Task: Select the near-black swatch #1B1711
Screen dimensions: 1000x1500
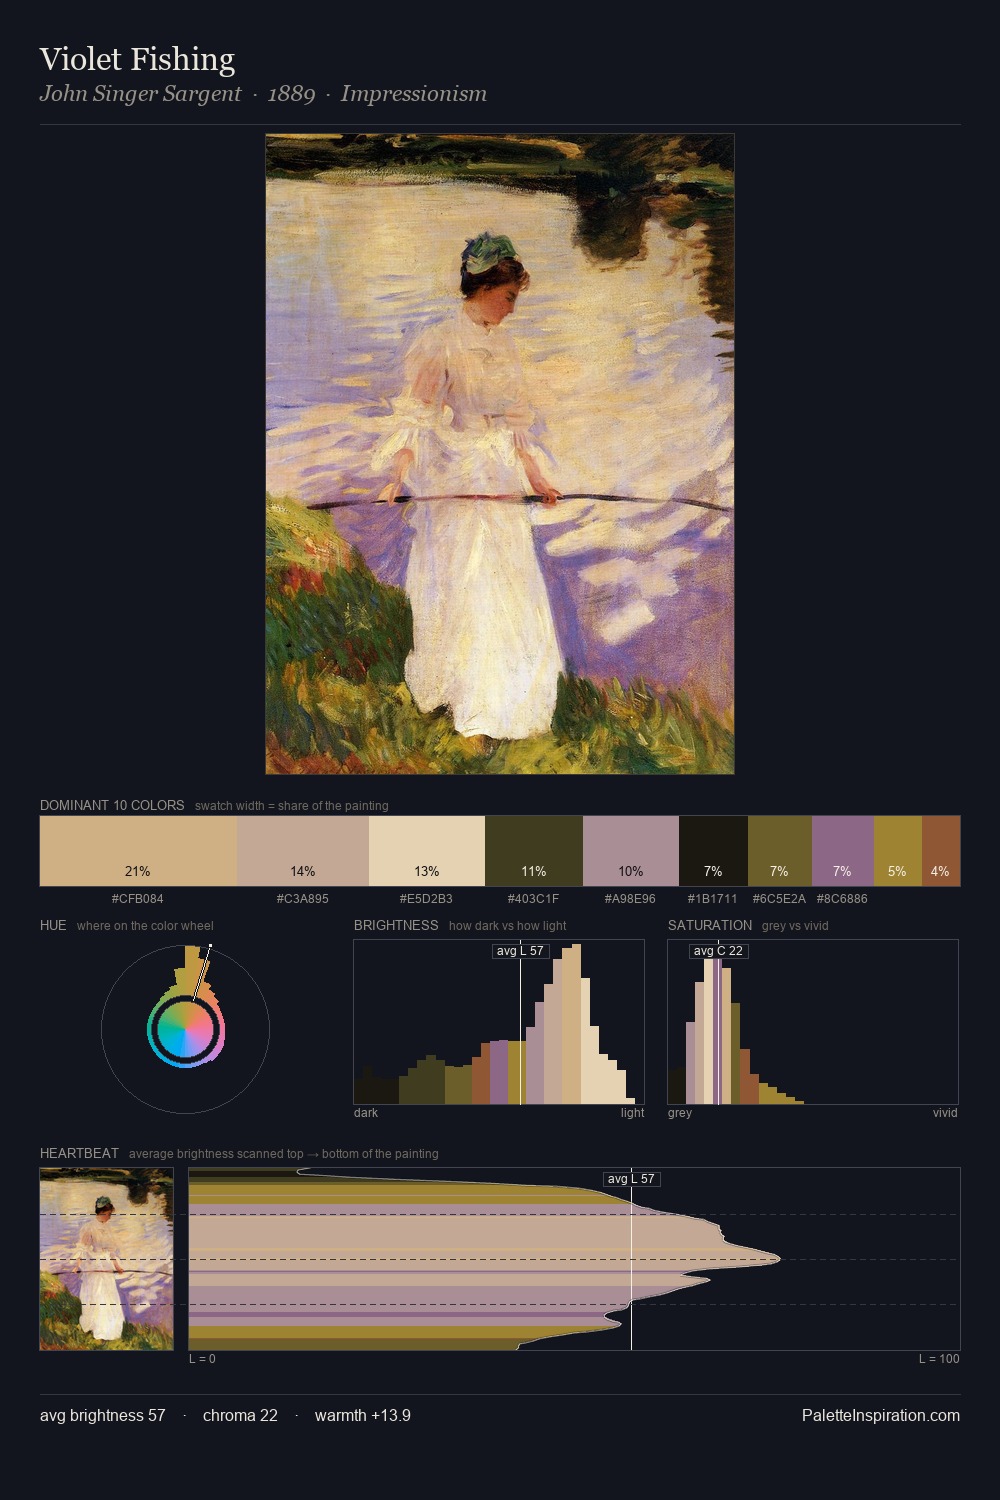Action: [713, 851]
